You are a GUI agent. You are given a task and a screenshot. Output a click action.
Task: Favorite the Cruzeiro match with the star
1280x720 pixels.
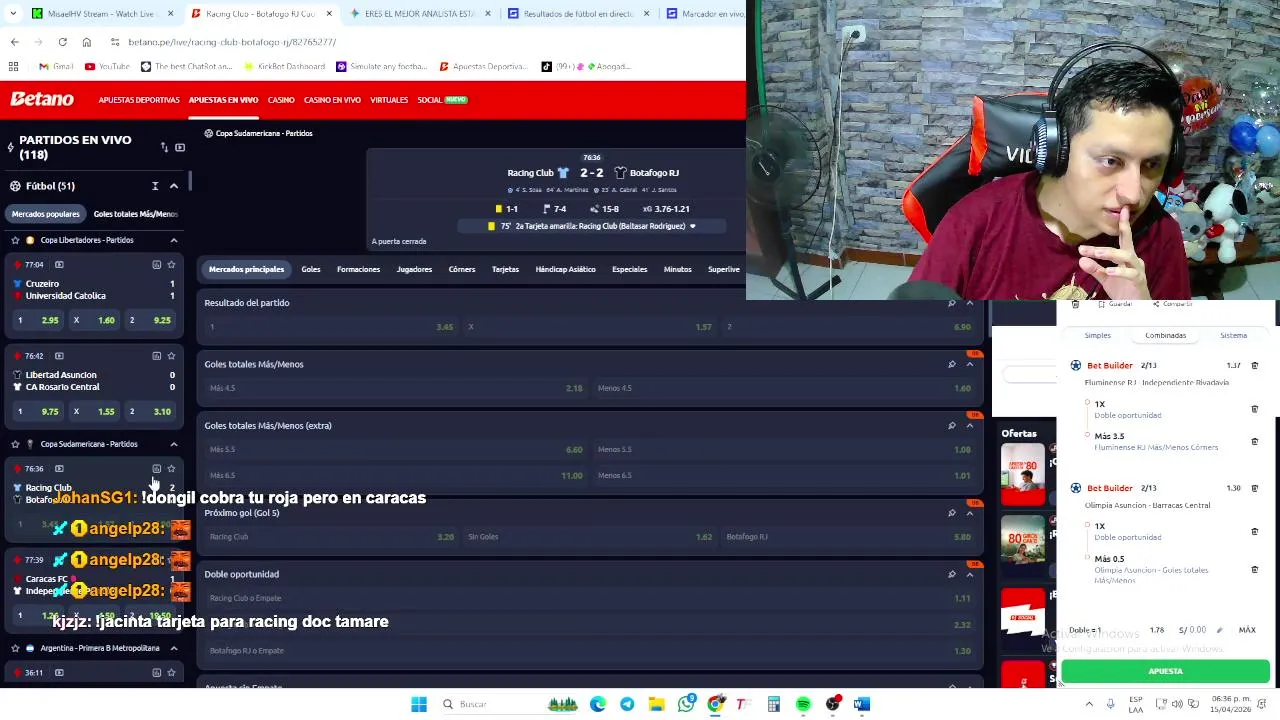coord(171,265)
